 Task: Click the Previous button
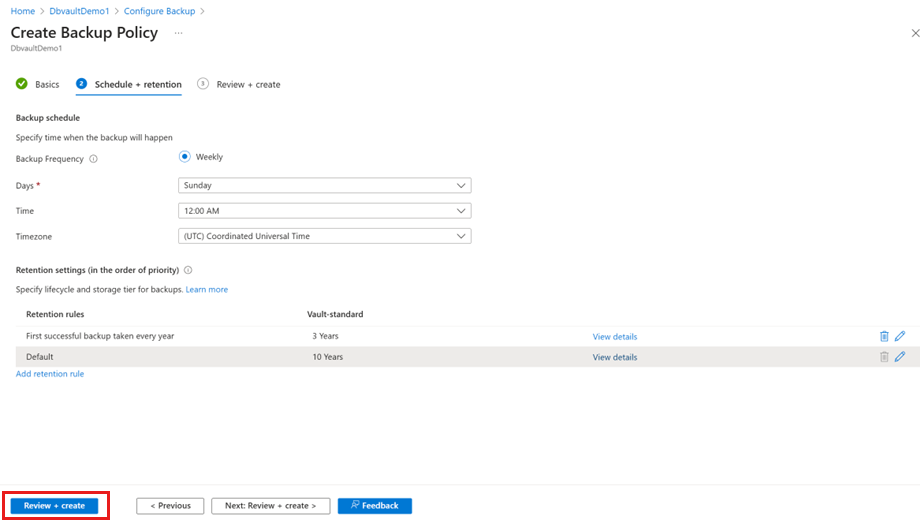point(170,506)
